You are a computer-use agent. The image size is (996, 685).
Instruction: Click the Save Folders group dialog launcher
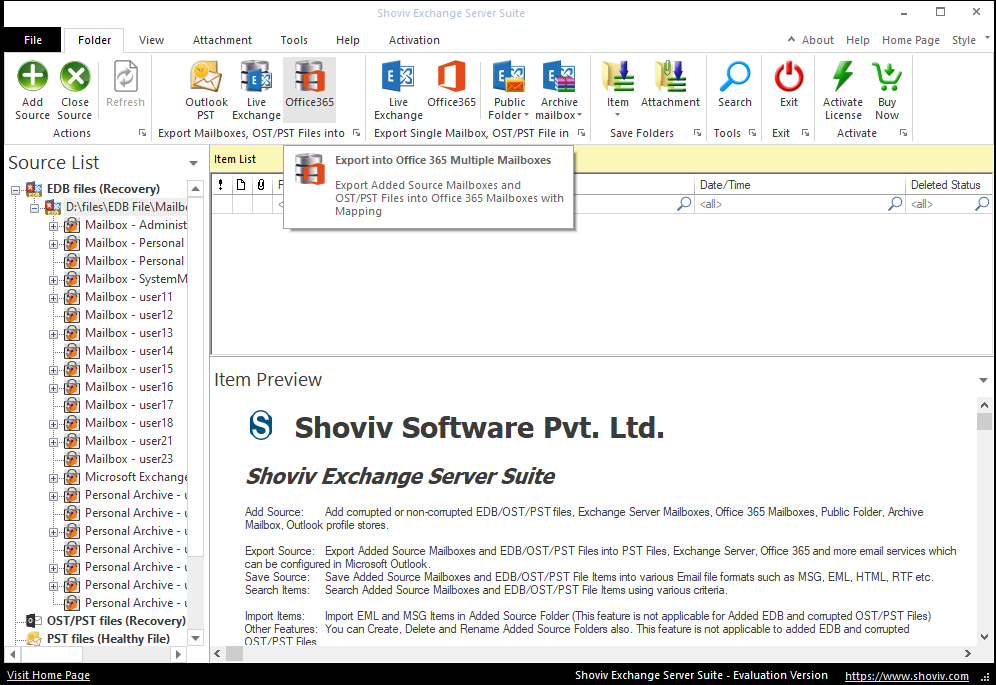coord(697,133)
